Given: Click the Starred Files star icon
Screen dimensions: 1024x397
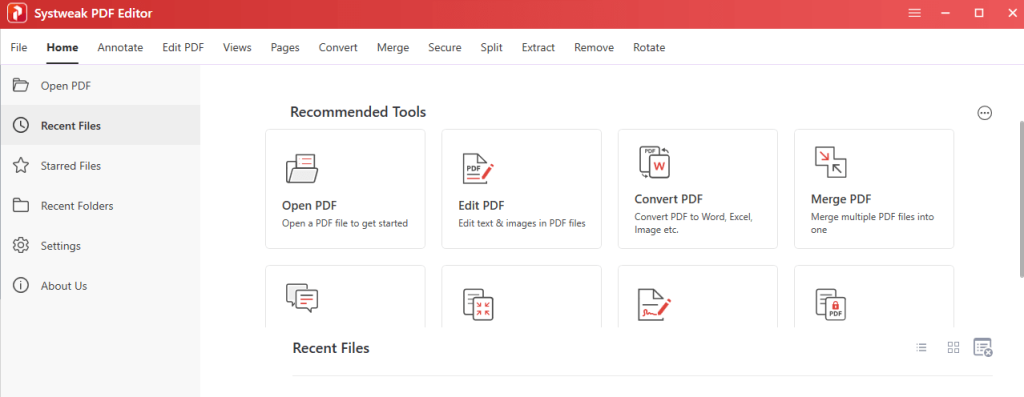Looking at the screenshot, I should [x=21, y=165].
